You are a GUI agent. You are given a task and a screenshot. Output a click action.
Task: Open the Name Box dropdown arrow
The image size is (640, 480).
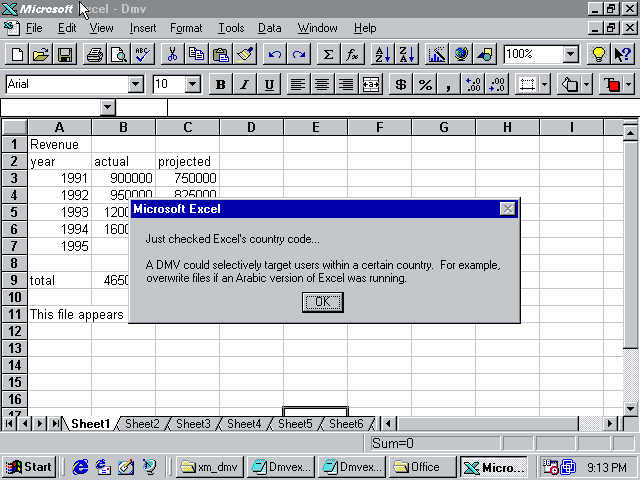[107, 107]
